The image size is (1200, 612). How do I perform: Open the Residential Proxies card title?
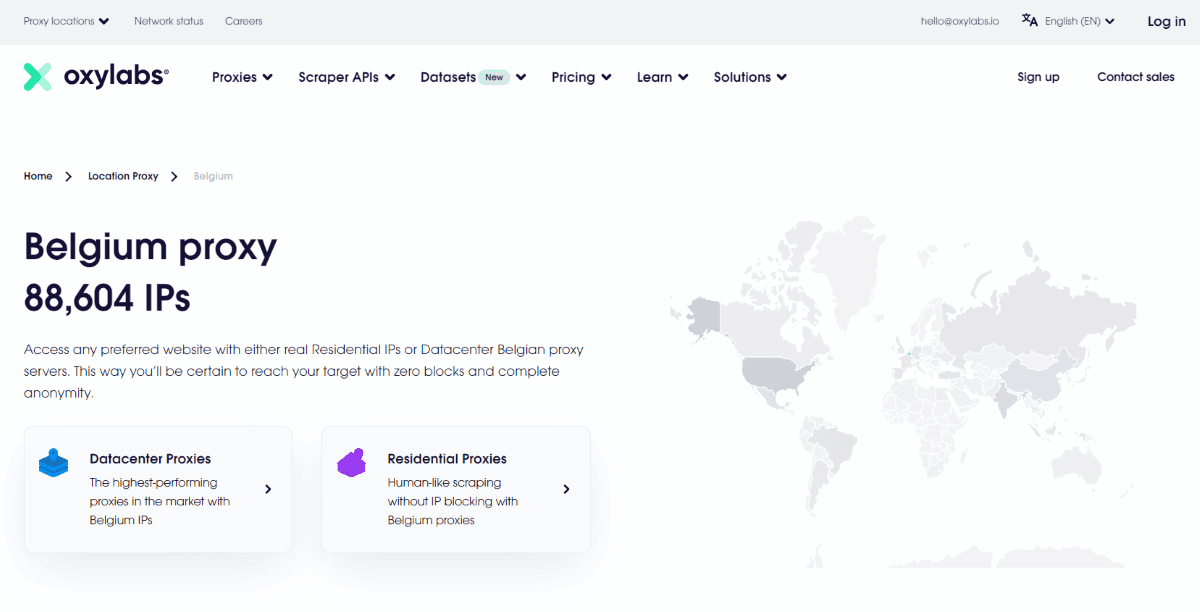447,459
